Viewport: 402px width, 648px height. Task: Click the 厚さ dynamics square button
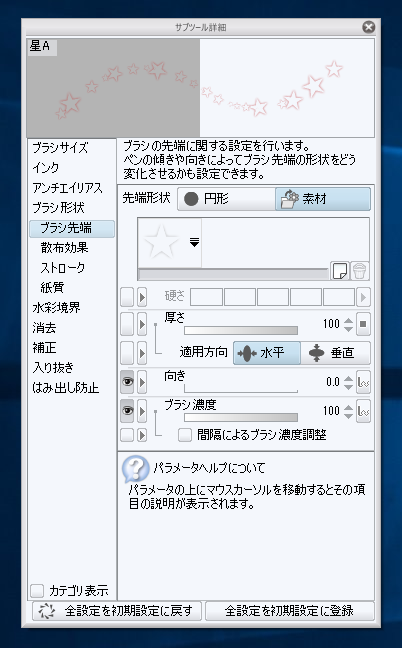[x=364, y=324]
